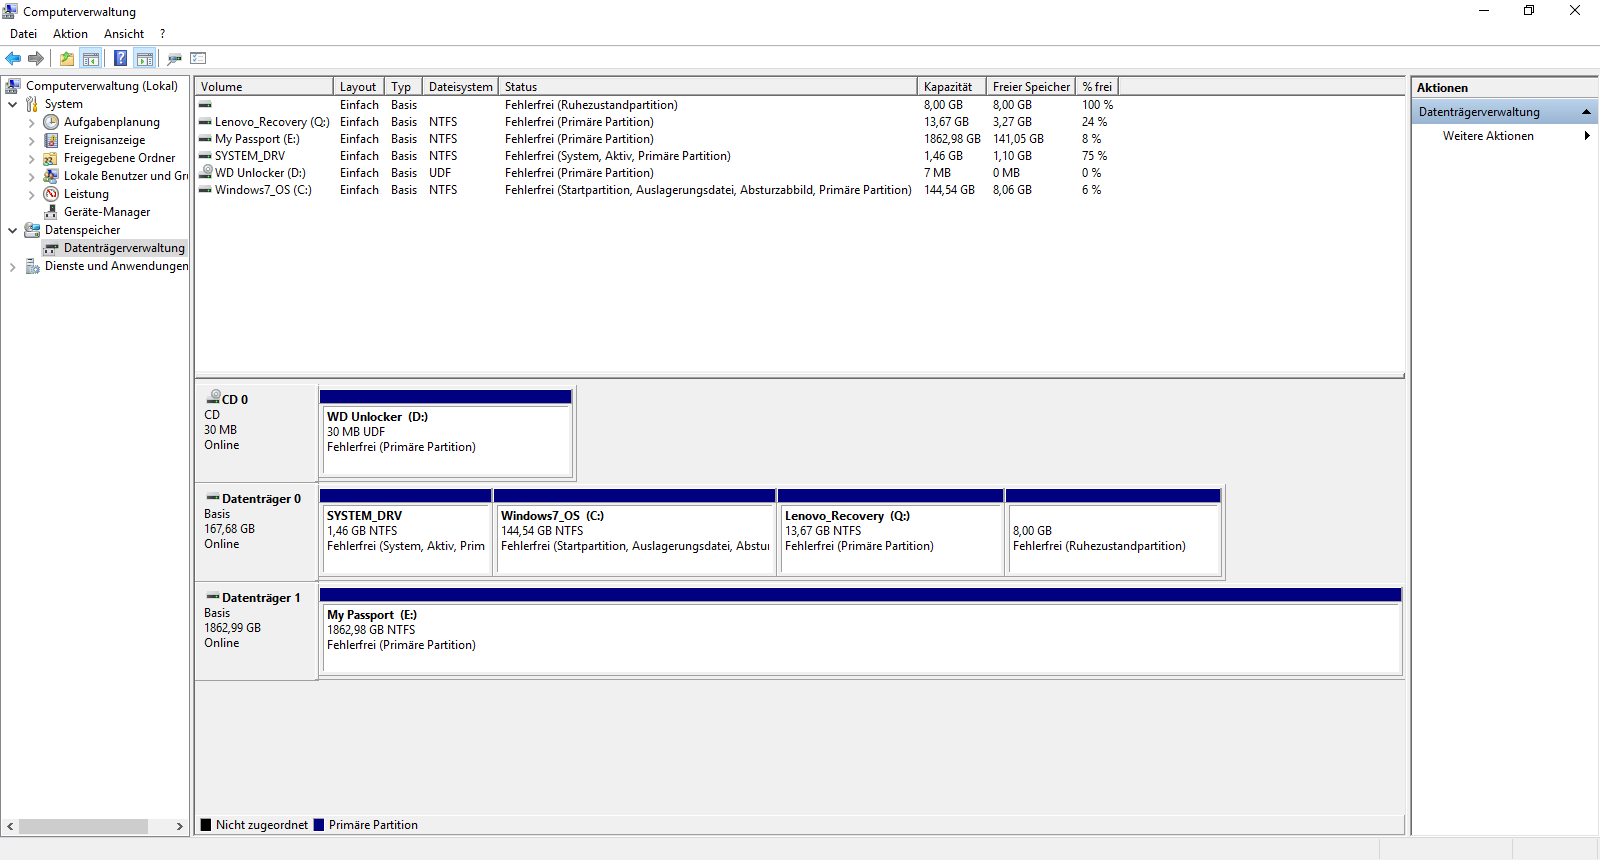The image size is (1600, 860).
Task: Click the Geräte-Manager icon
Action: 51,212
